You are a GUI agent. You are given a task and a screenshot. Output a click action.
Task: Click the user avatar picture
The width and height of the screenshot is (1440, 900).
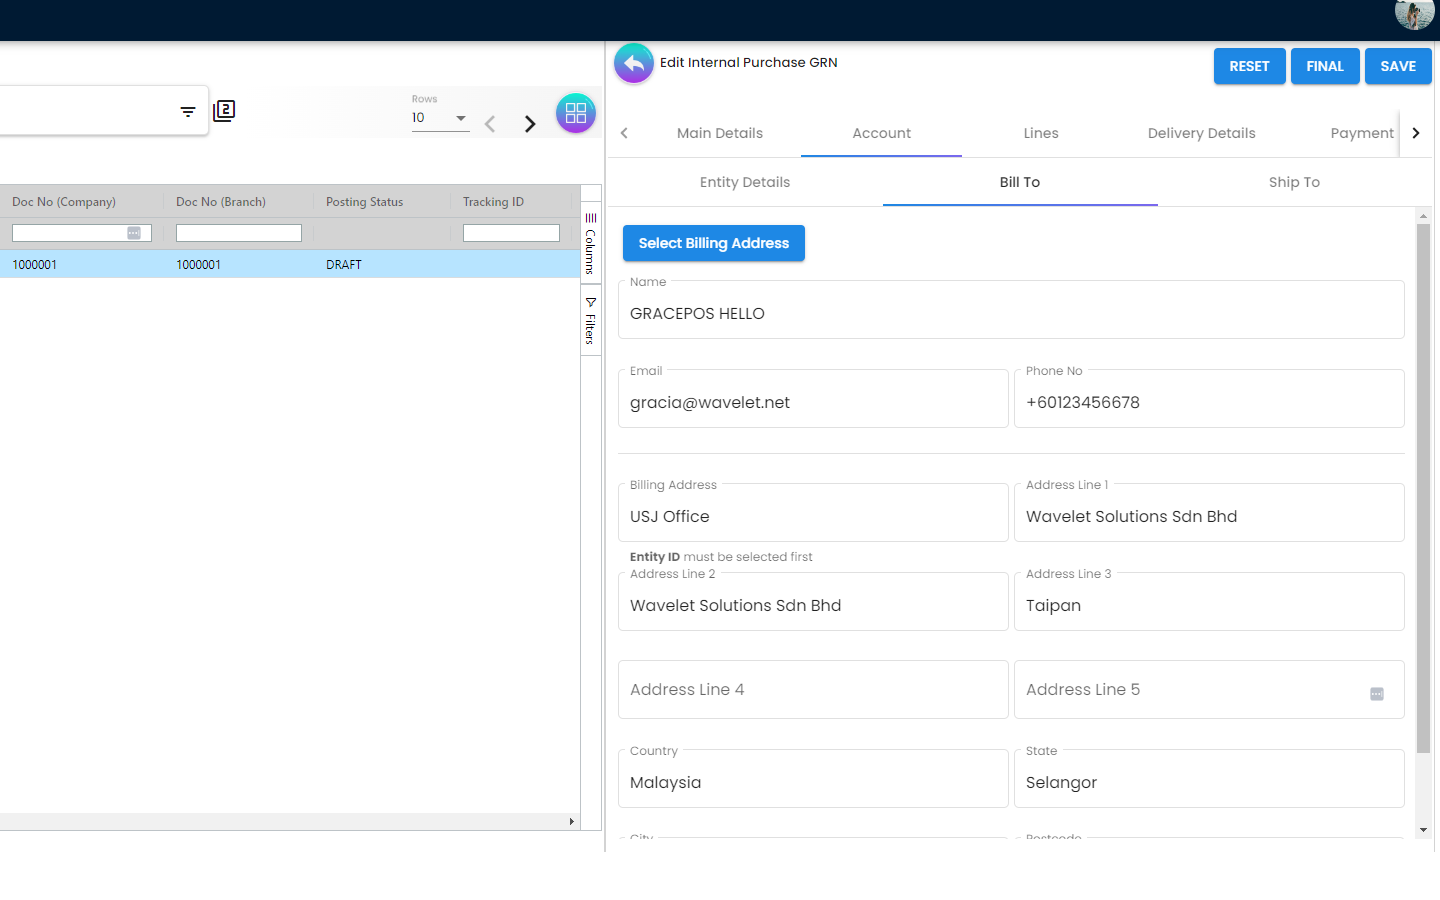(x=1413, y=14)
